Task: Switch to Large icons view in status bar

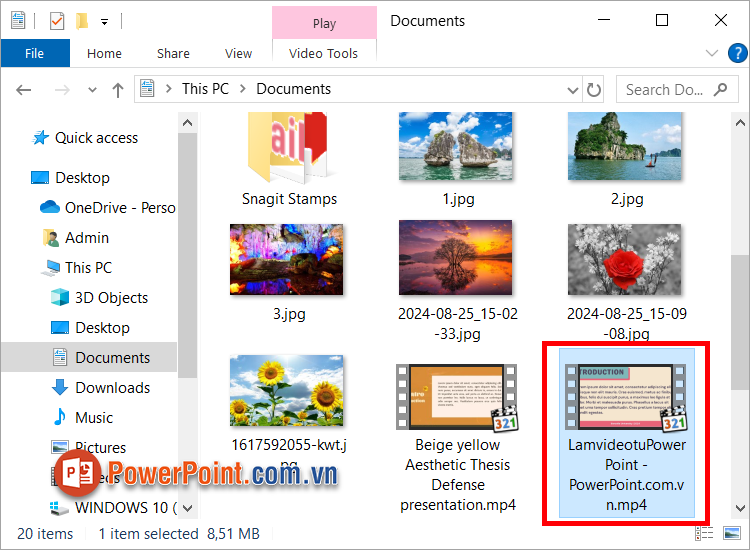Action: [732, 533]
